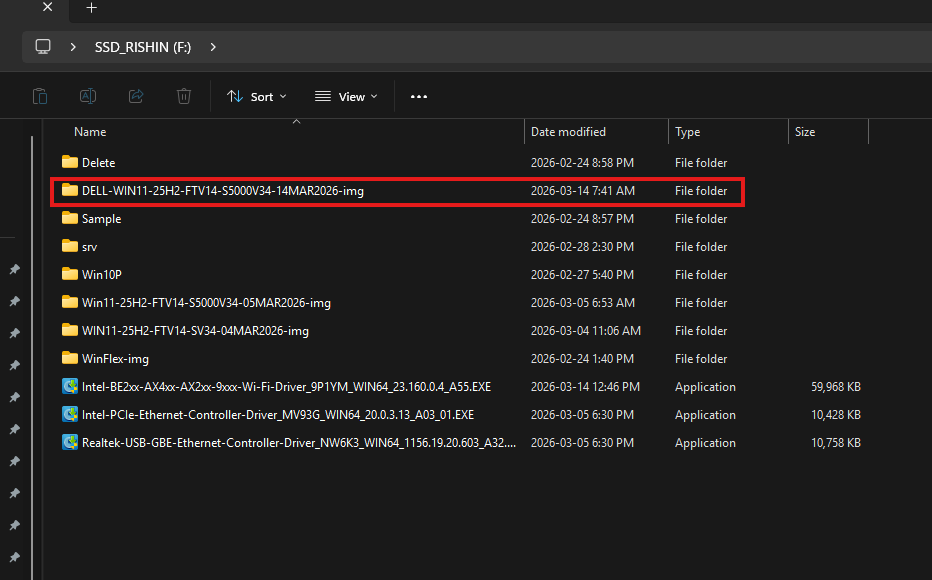Select the Delete folder icon

[70, 162]
